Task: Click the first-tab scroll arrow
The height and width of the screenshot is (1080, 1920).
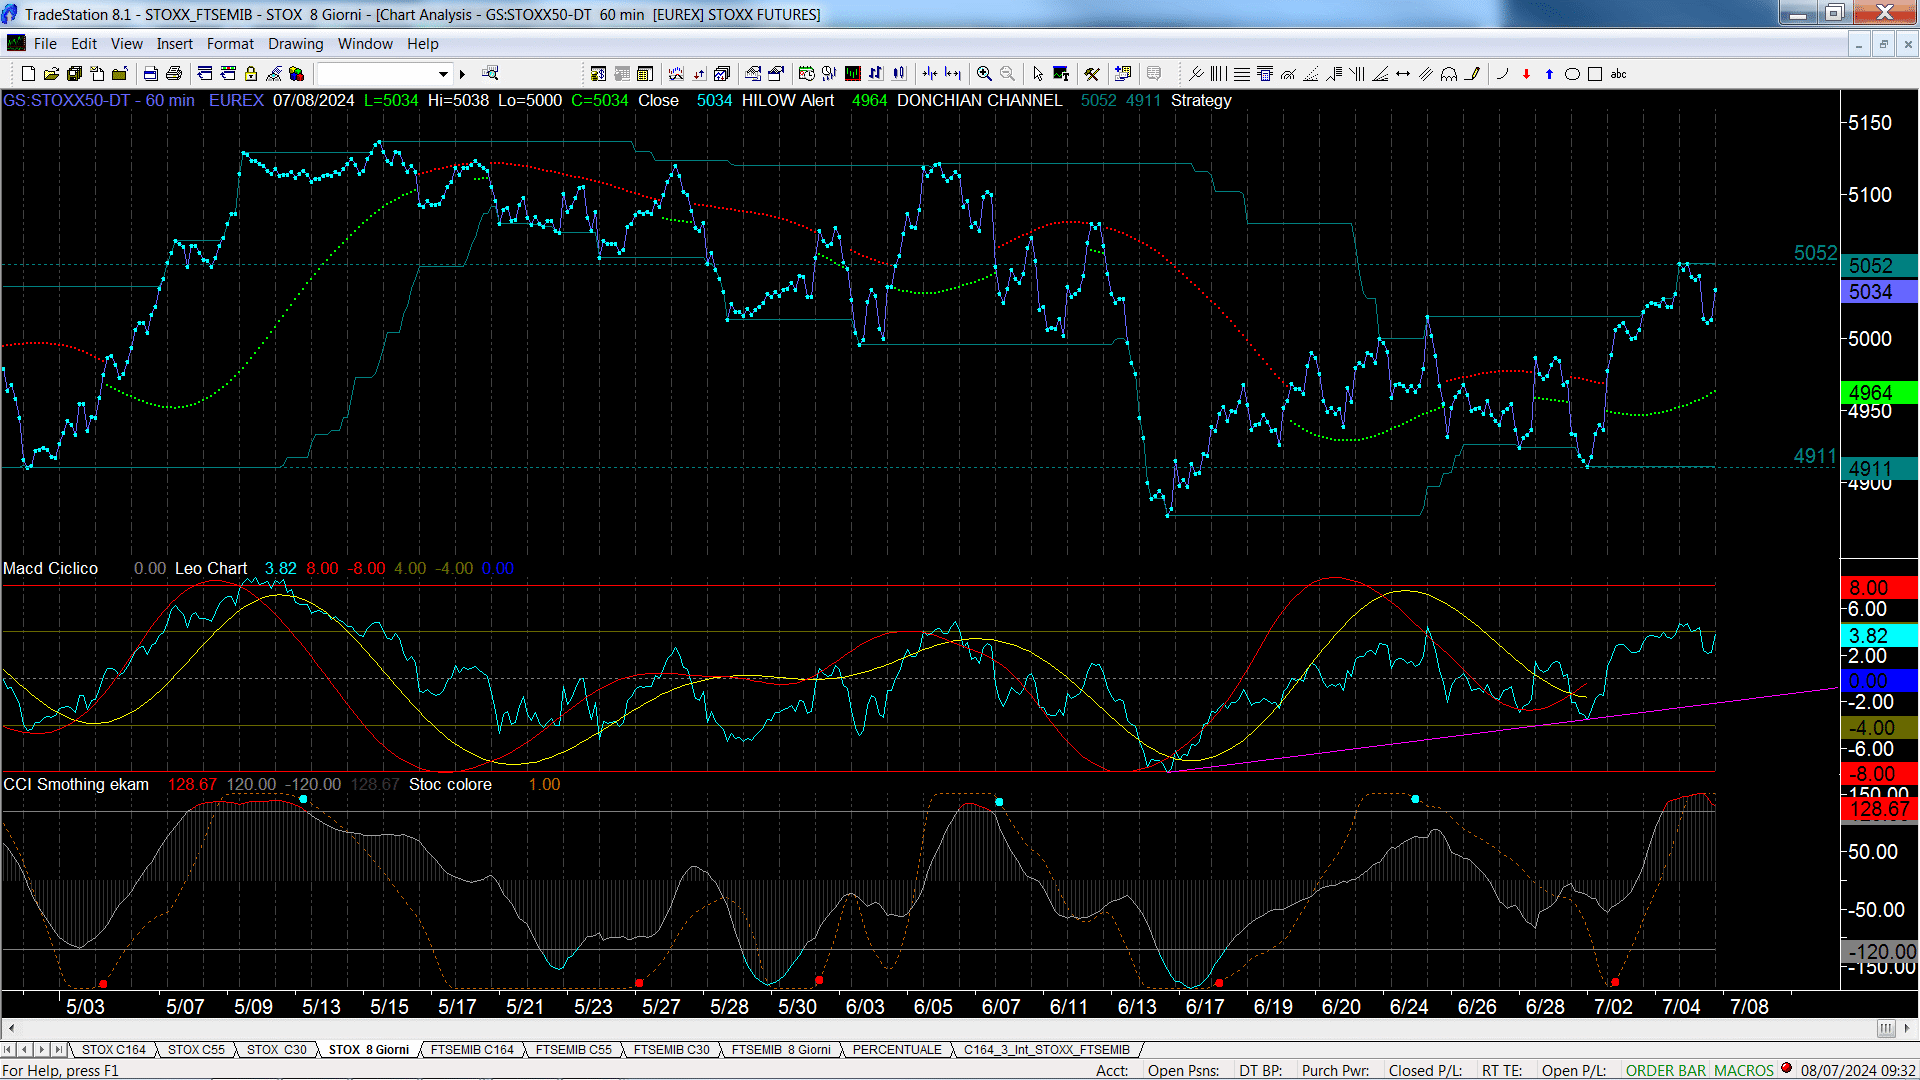Action: (x=9, y=1049)
